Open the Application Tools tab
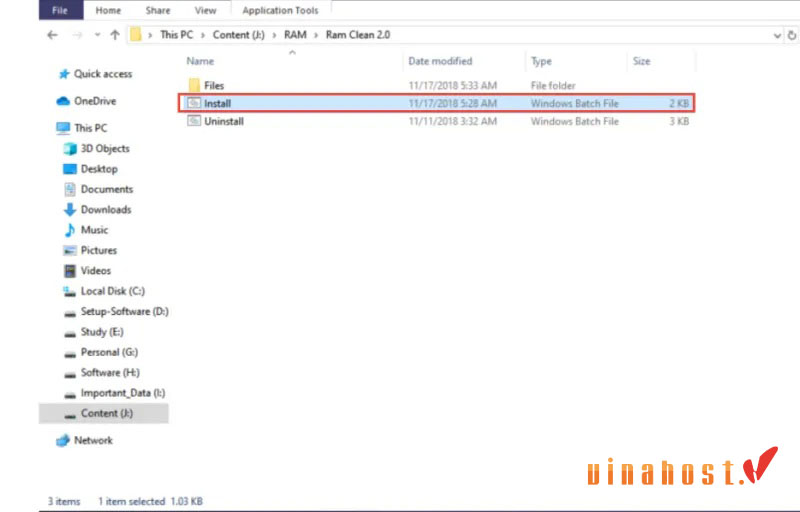The image size is (800, 512). pyautogui.click(x=280, y=10)
